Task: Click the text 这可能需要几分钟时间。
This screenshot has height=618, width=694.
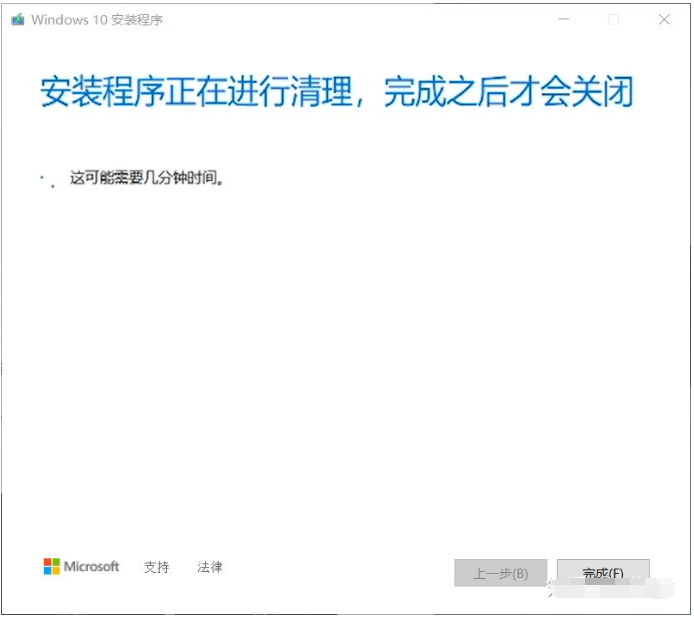Action: coord(147,178)
